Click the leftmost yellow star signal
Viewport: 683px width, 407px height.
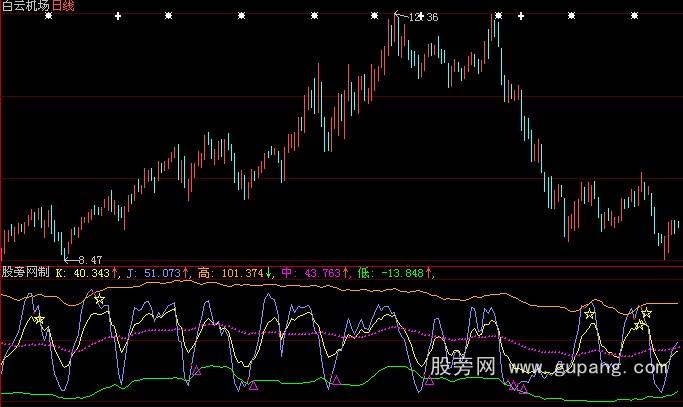40,320
